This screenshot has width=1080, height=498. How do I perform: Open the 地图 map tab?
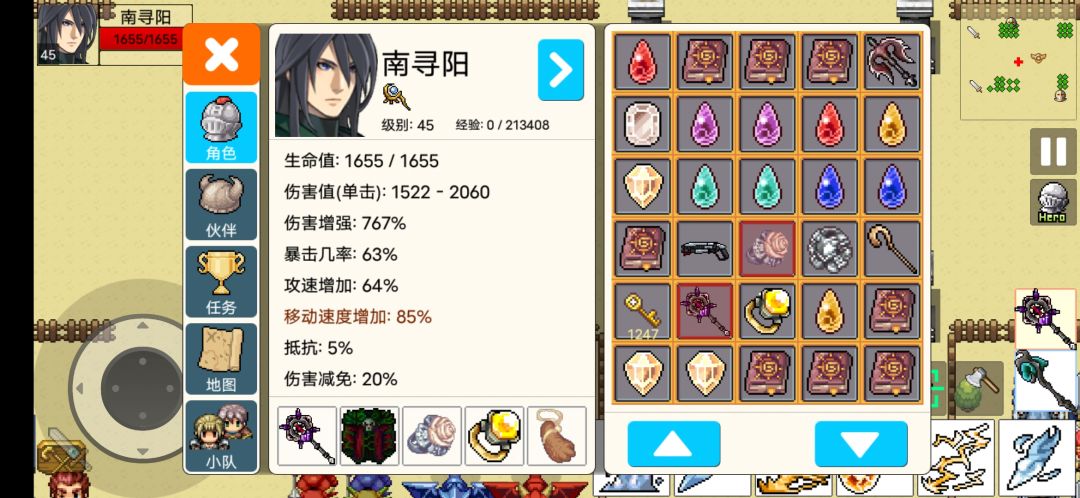coord(221,359)
